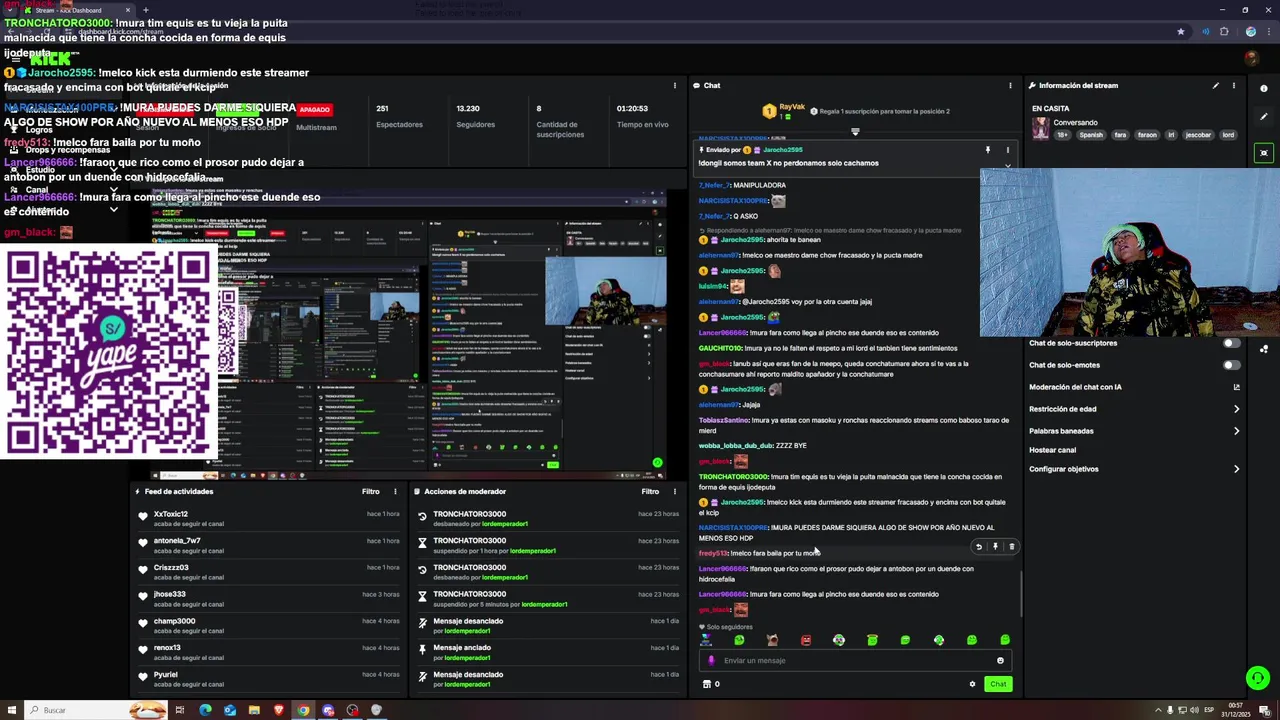
Task: Open Acciones de moderador three-dot menu
Action: (x=674, y=491)
